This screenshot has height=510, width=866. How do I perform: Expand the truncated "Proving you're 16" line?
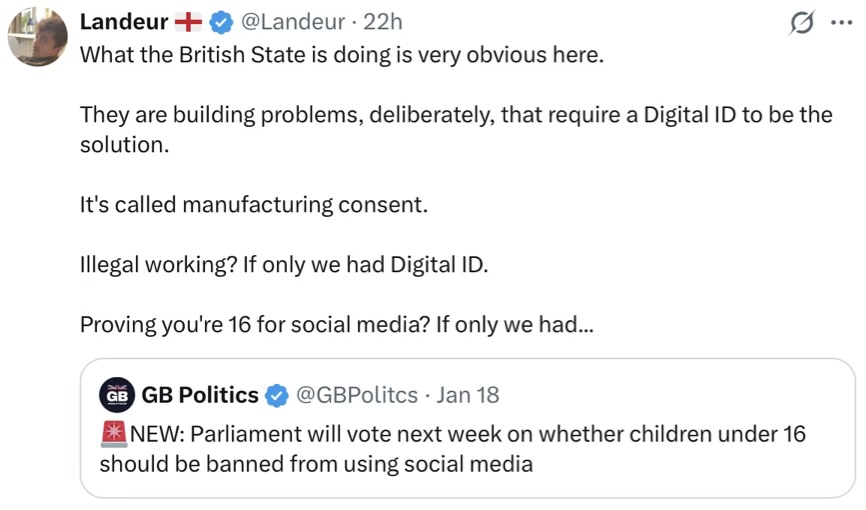tap(336, 325)
